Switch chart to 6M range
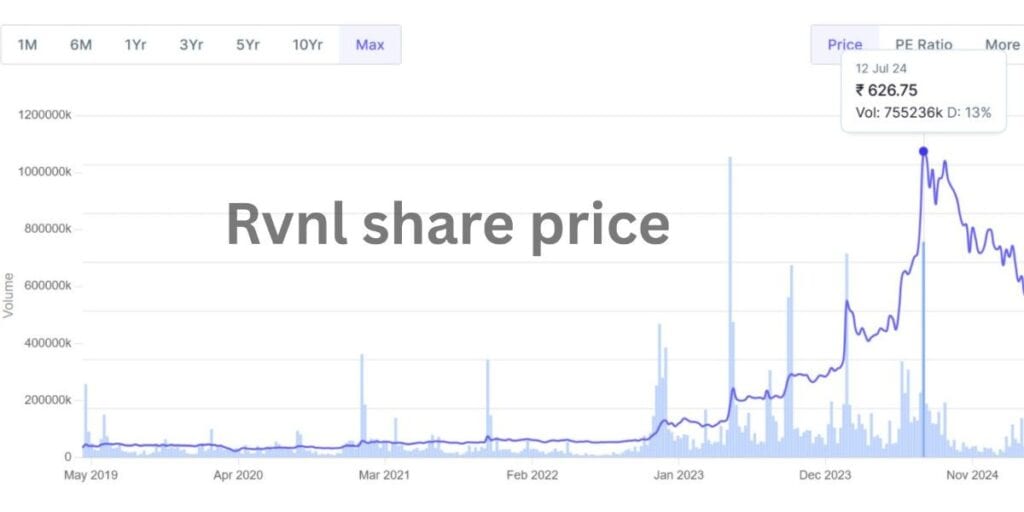This screenshot has height=512, width=1024. pos(81,45)
